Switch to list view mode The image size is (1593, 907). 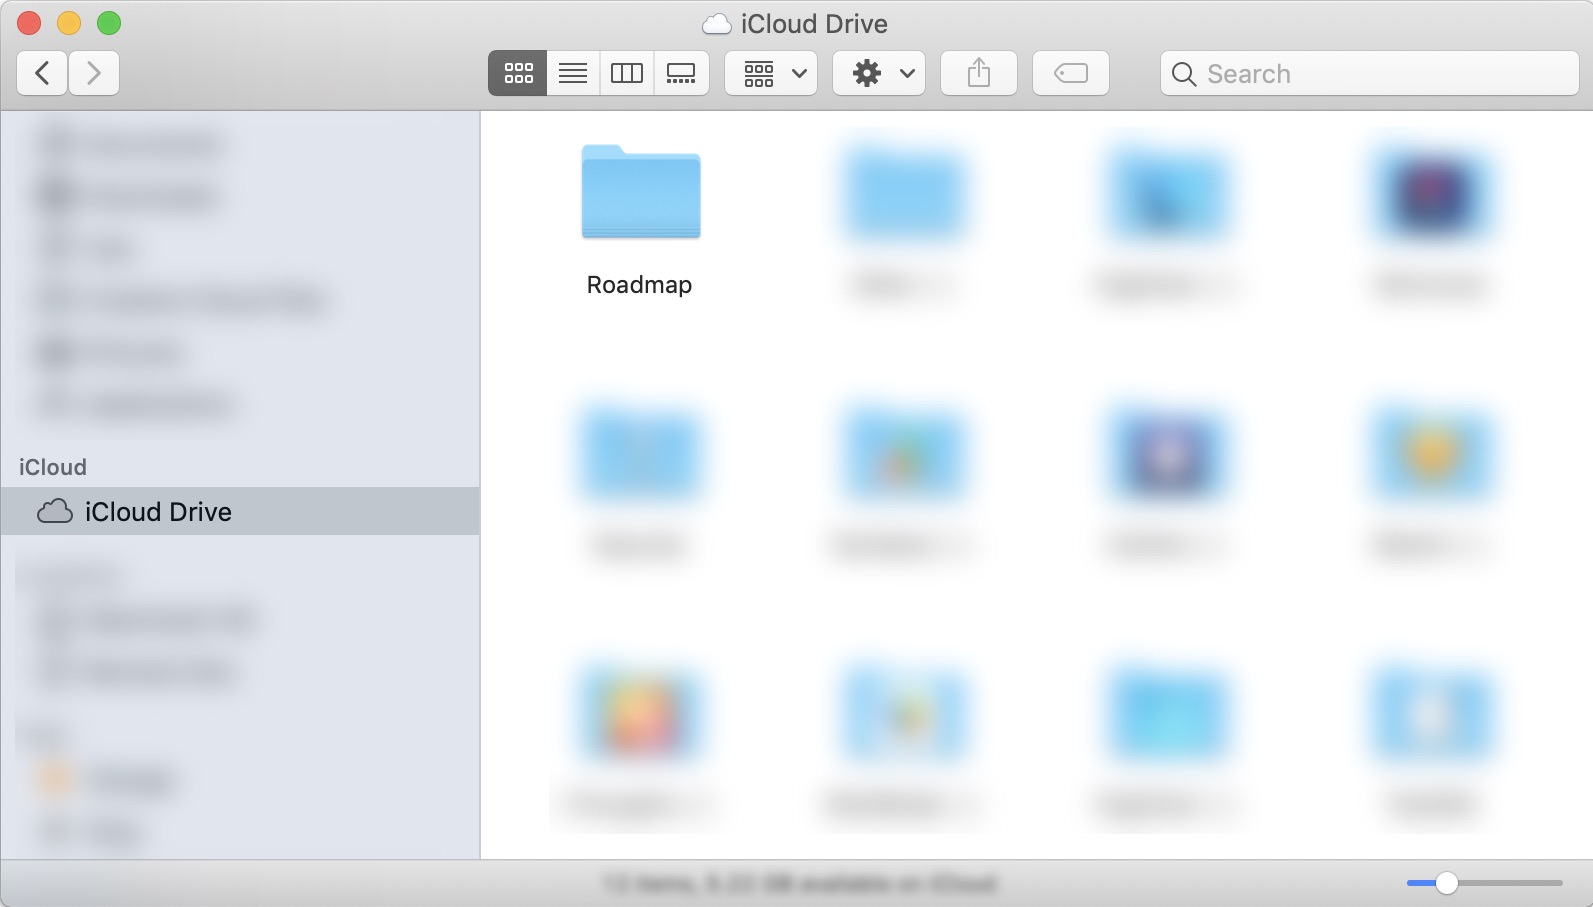click(573, 73)
